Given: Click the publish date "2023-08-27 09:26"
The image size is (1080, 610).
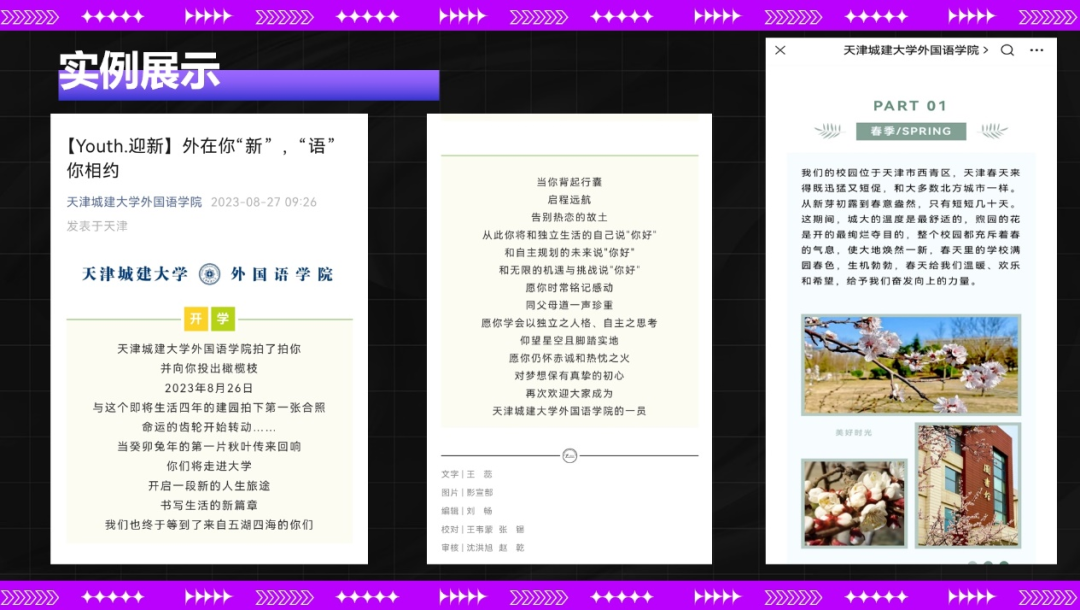Looking at the screenshot, I should 264,202.
